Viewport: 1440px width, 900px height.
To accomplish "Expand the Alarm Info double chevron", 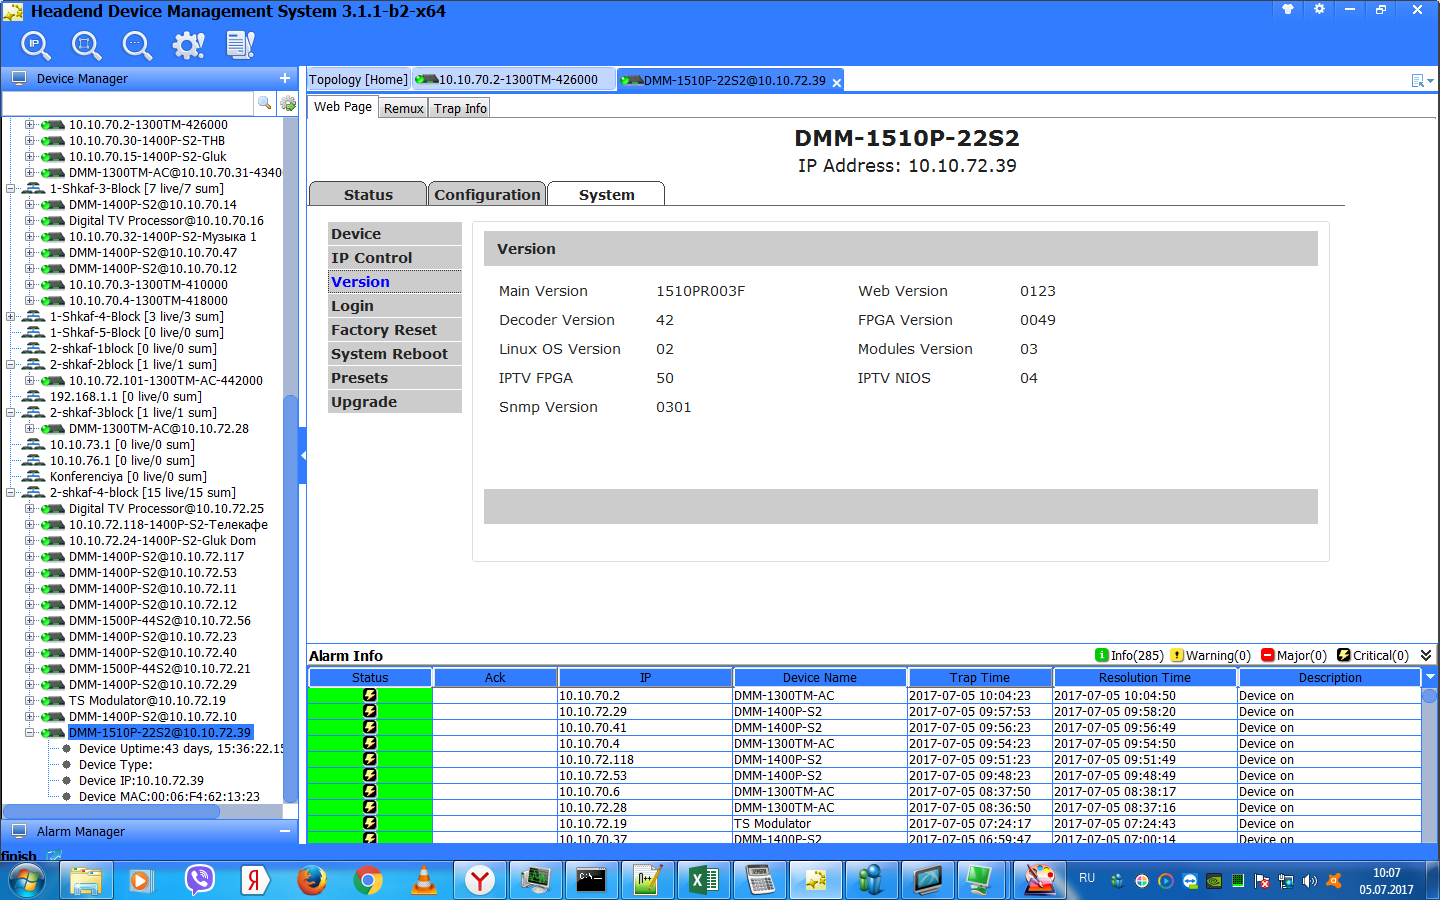I will (1426, 656).
